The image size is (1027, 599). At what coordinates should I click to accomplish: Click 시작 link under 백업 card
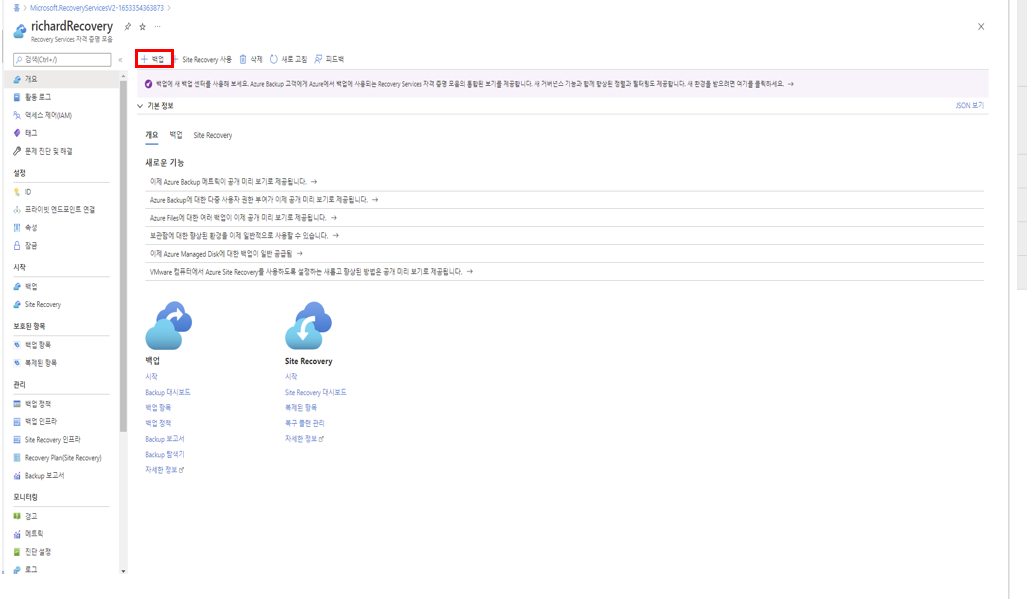[x=151, y=376]
